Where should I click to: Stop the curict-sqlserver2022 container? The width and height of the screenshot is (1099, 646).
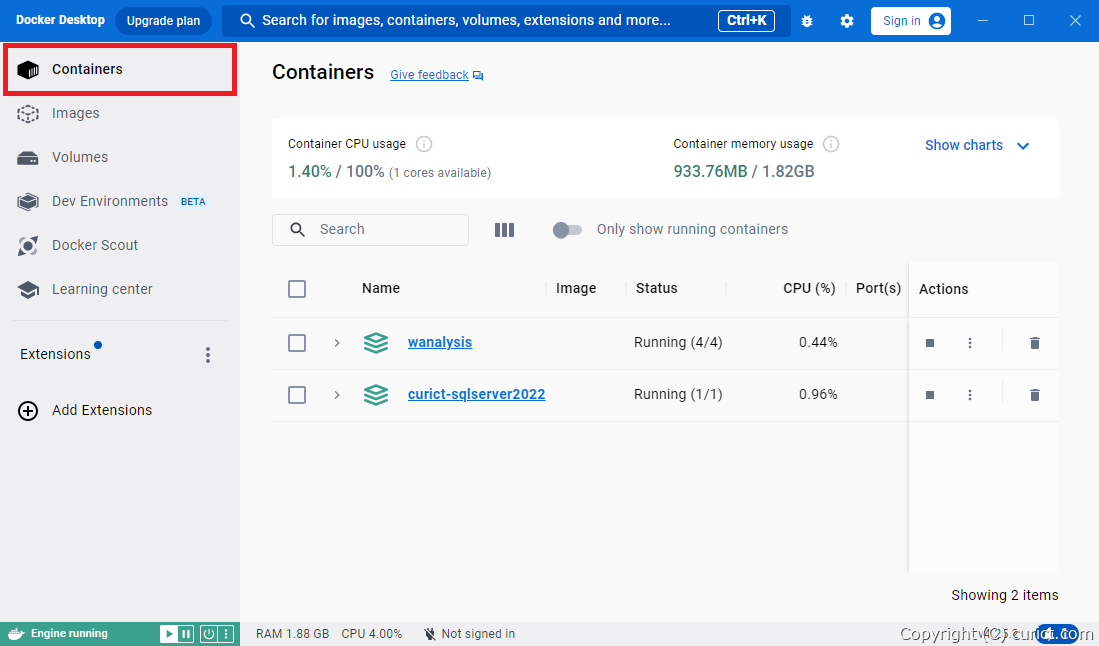coord(930,395)
